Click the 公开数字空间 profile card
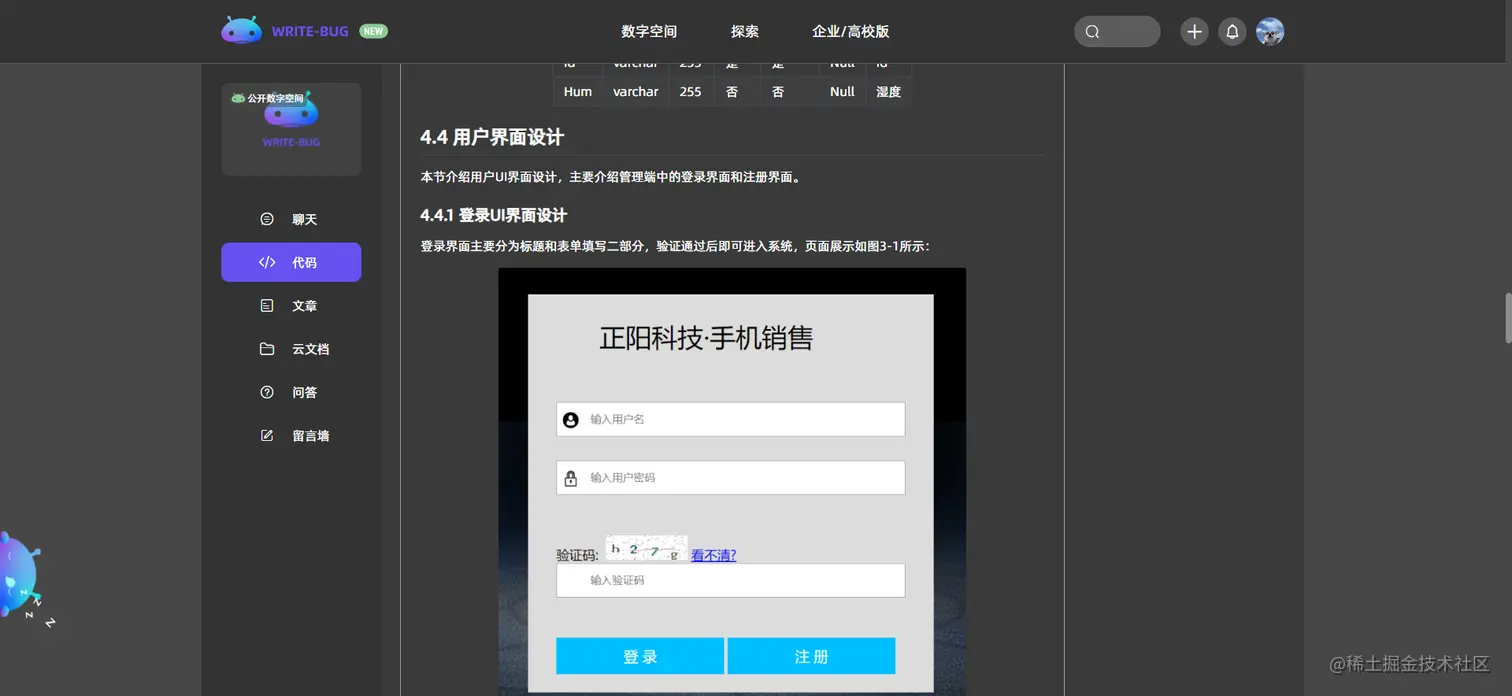The width and height of the screenshot is (1512, 696). coord(290,128)
